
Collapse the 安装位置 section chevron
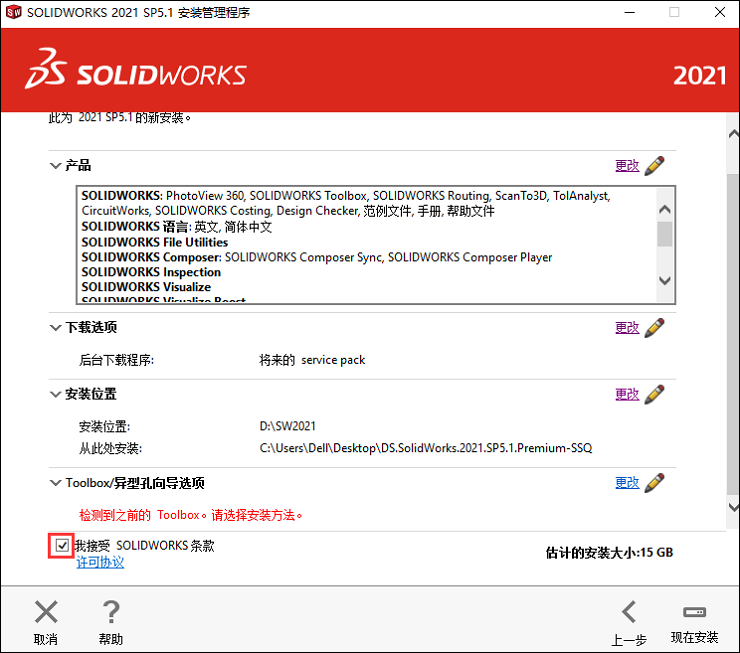(x=56, y=394)
